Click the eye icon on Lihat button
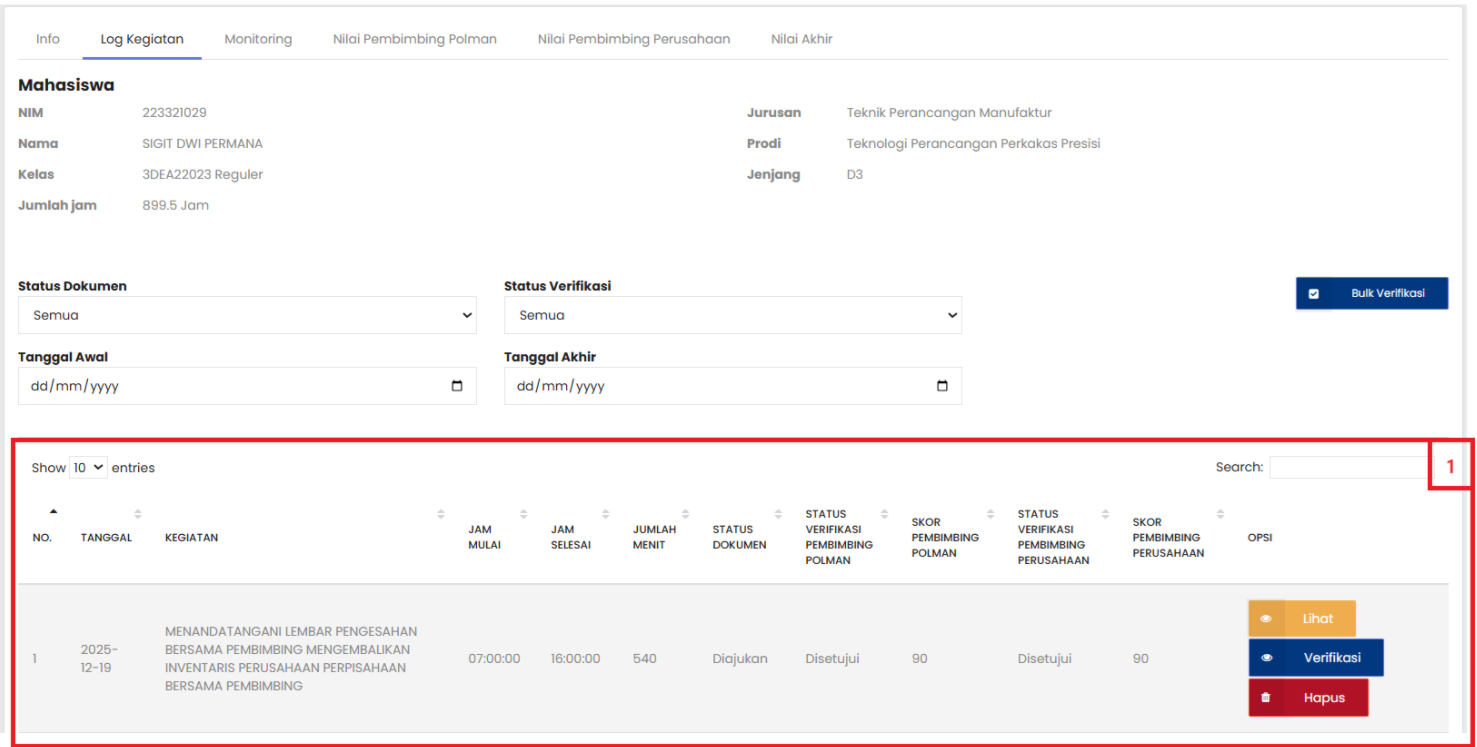 pos(1266,619)
